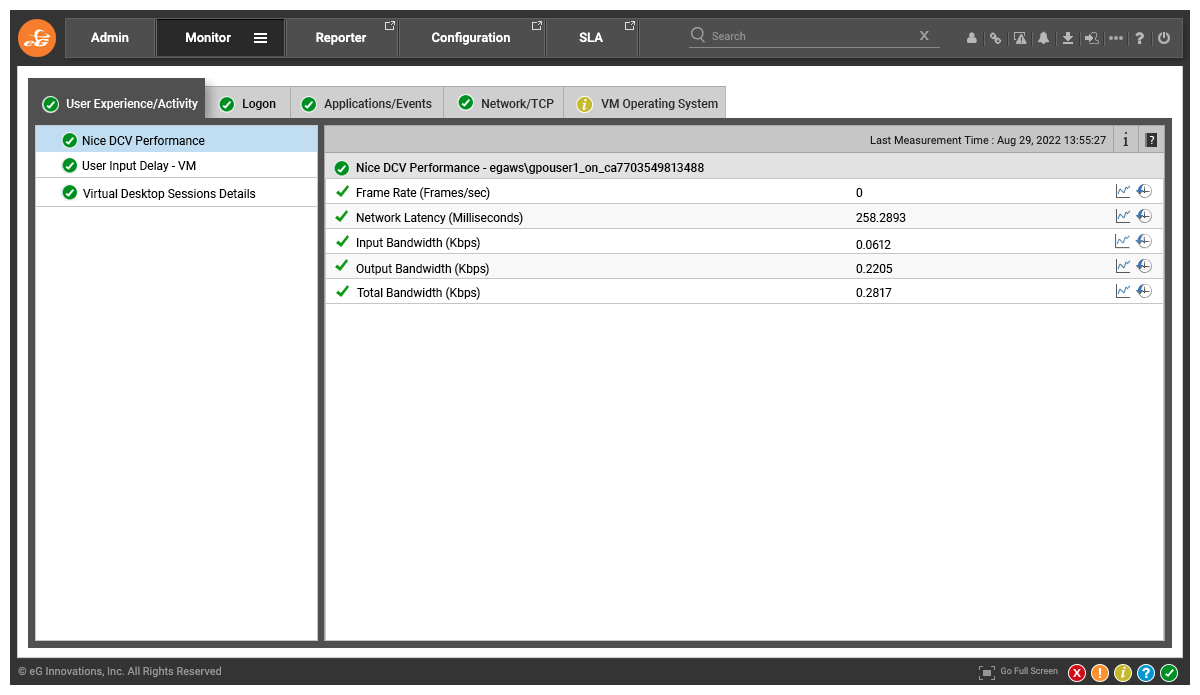Image resolution: width=1200 pixels, height=695 pixels.
Task: Switch to the Network/TCP tab
Action: click(504, 103)
